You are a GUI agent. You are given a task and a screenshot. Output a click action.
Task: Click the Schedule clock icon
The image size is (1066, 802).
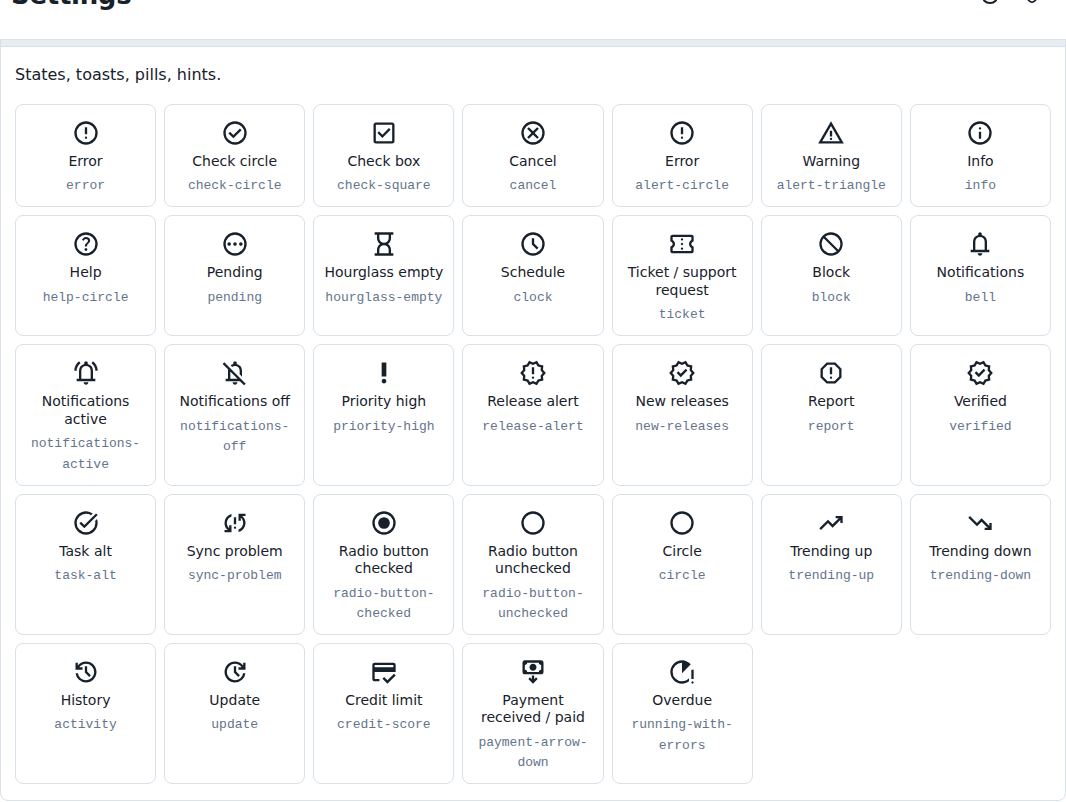coord(533,244)
